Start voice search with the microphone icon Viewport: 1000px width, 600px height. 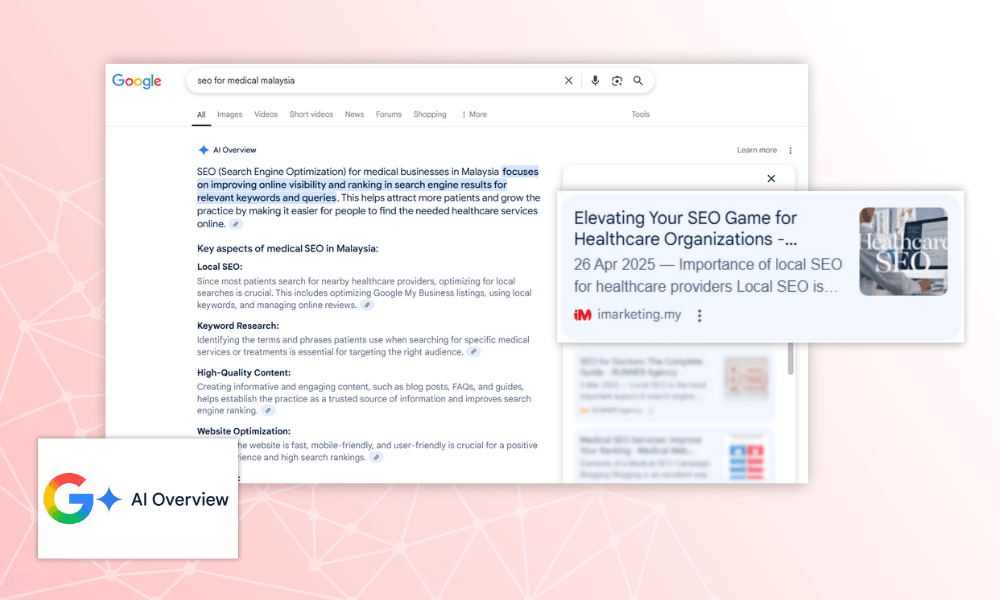(595, 81)
